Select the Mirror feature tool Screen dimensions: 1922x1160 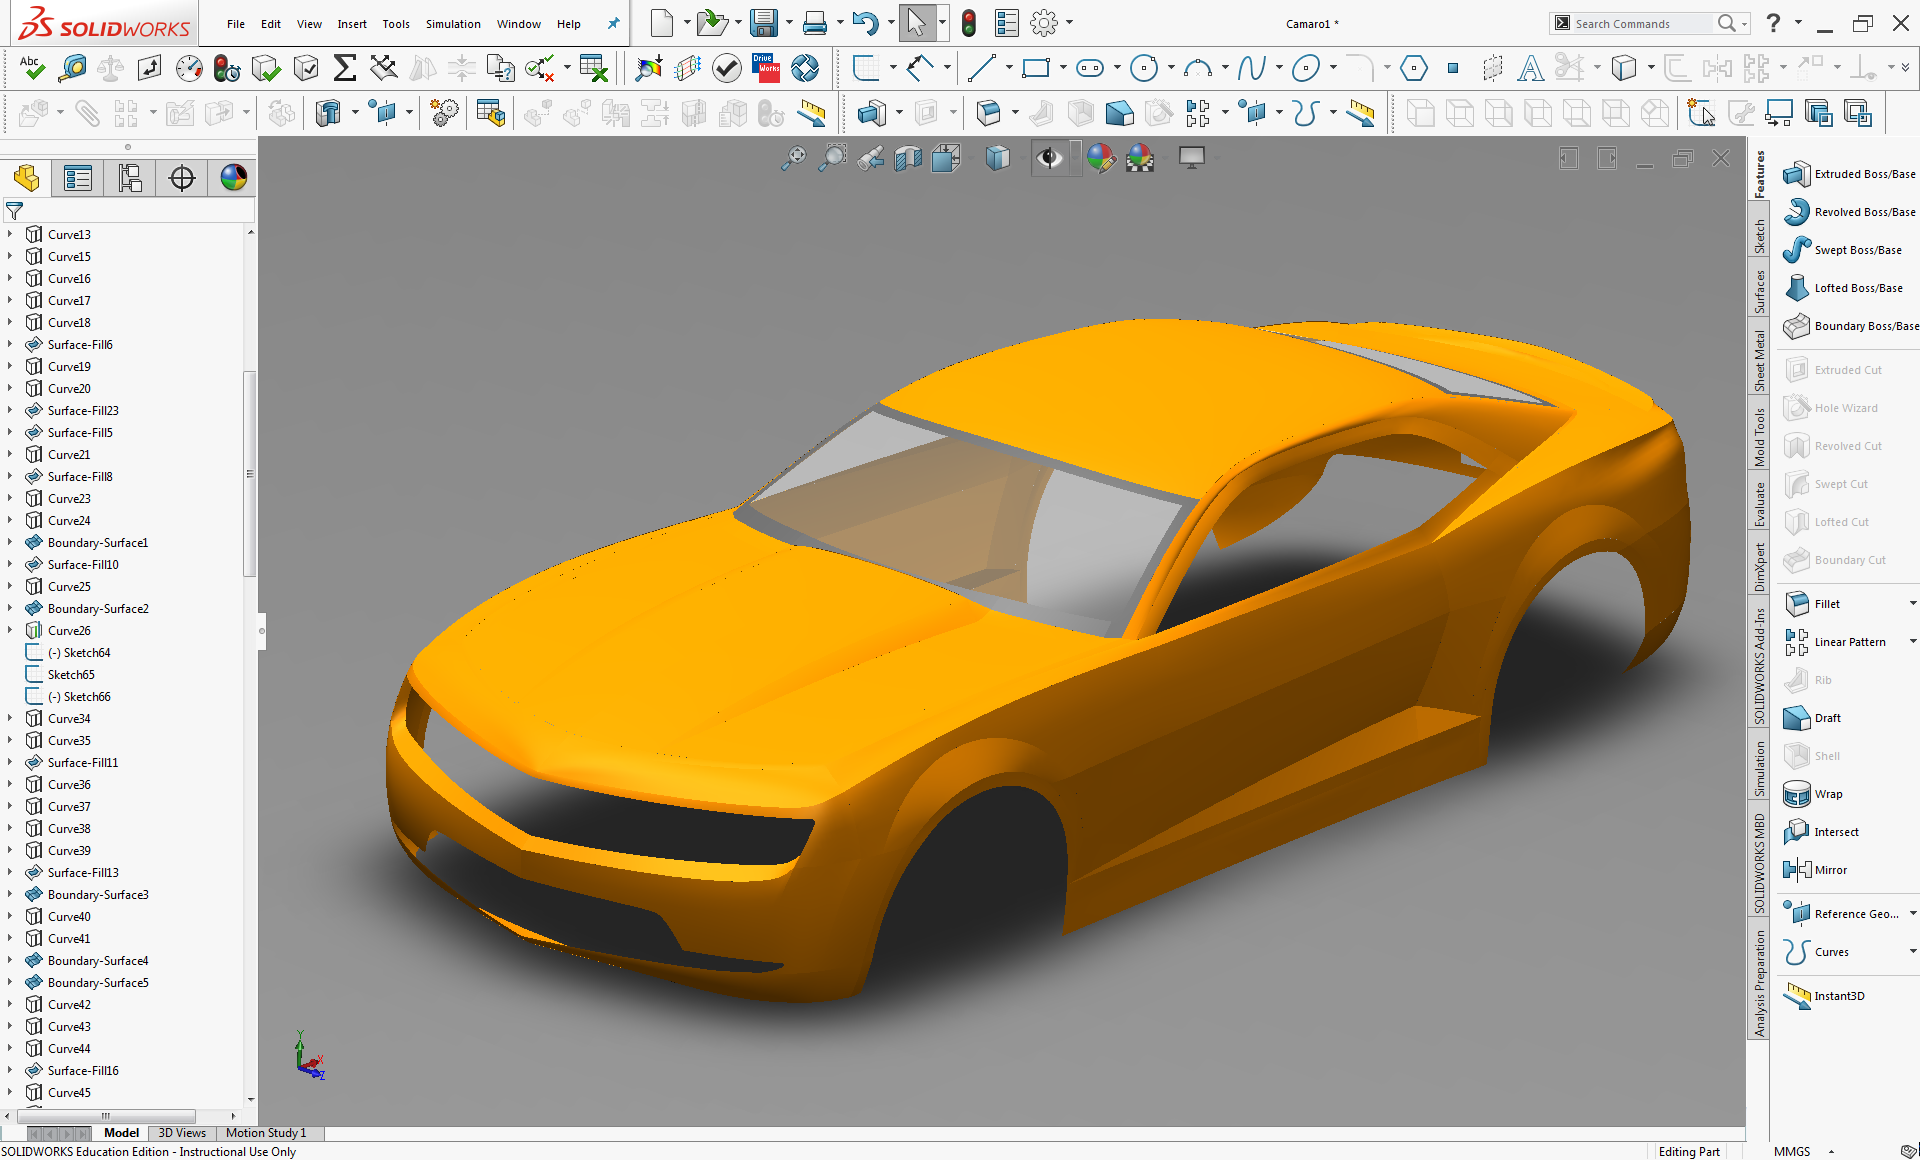[x=1797, y=870]
